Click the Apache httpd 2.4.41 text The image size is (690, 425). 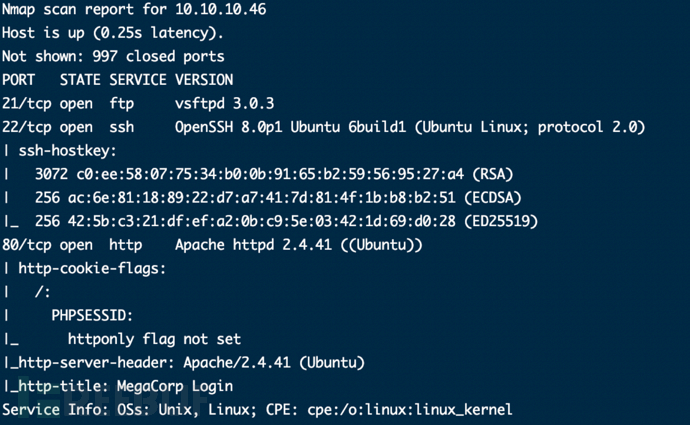253,245
